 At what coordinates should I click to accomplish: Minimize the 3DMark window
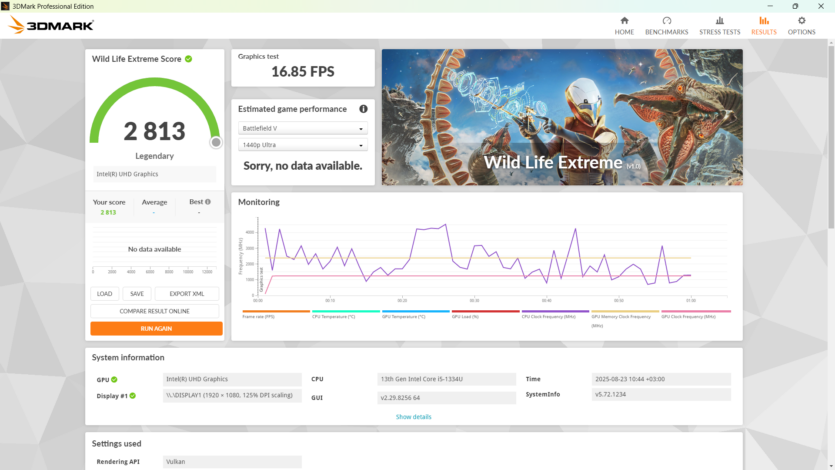[x=770, y=6]
